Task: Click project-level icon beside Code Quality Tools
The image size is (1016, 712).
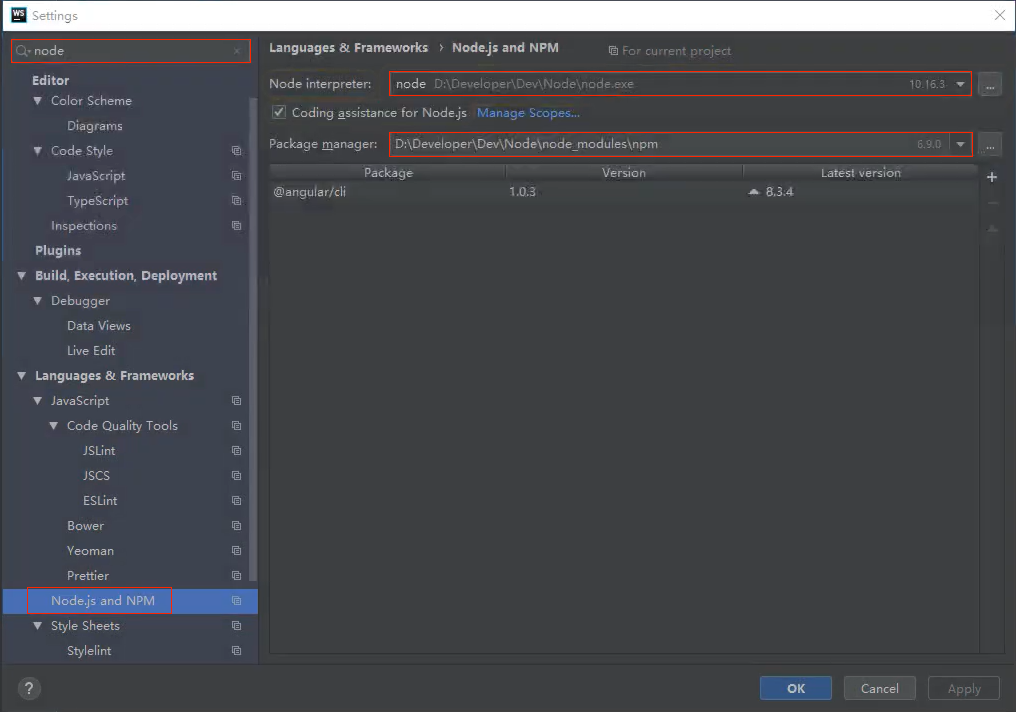Action: [x=237, y=426]
